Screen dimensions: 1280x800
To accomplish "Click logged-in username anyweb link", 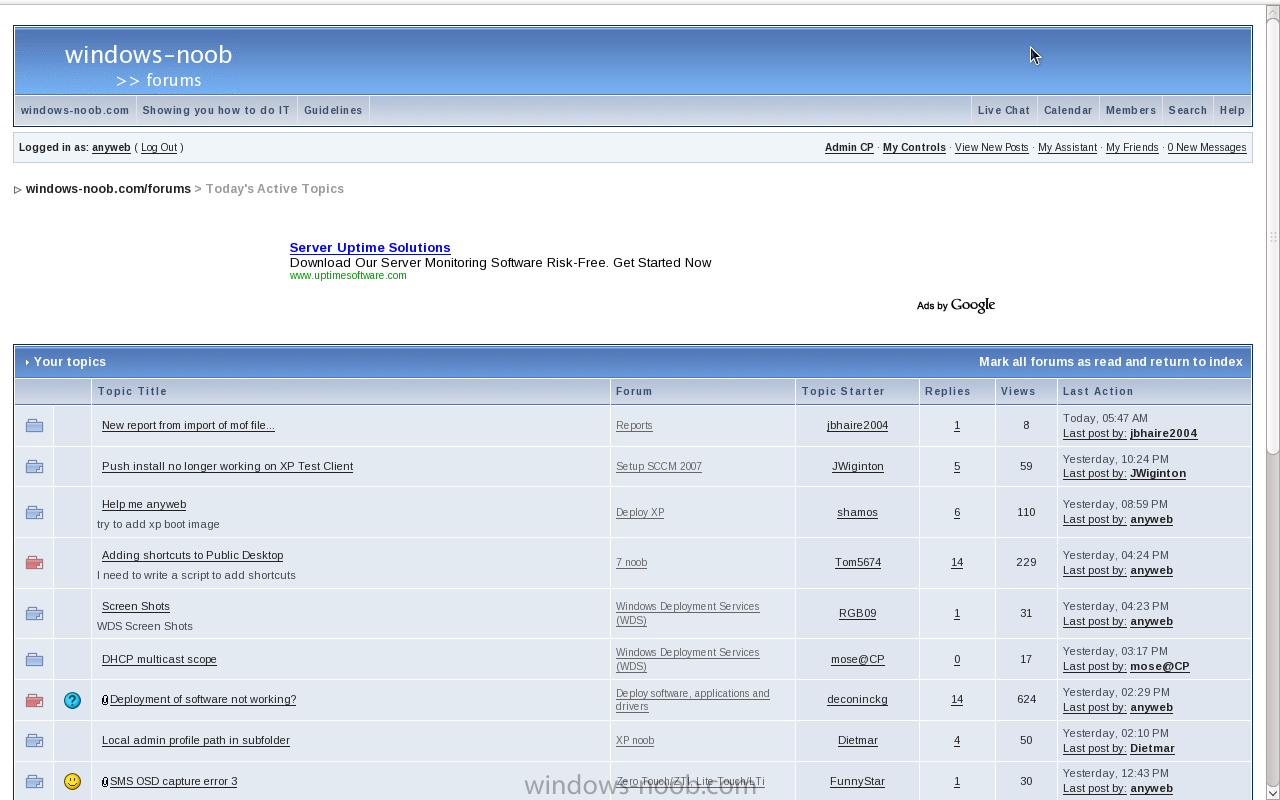I will (x=111, y=148).
